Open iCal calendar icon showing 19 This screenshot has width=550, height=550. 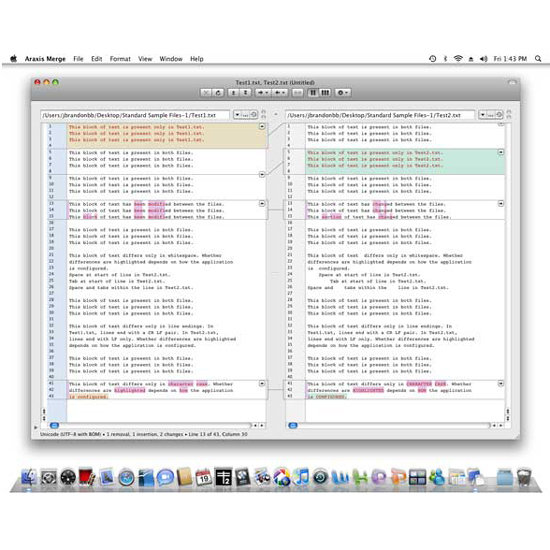coord(203,477)
